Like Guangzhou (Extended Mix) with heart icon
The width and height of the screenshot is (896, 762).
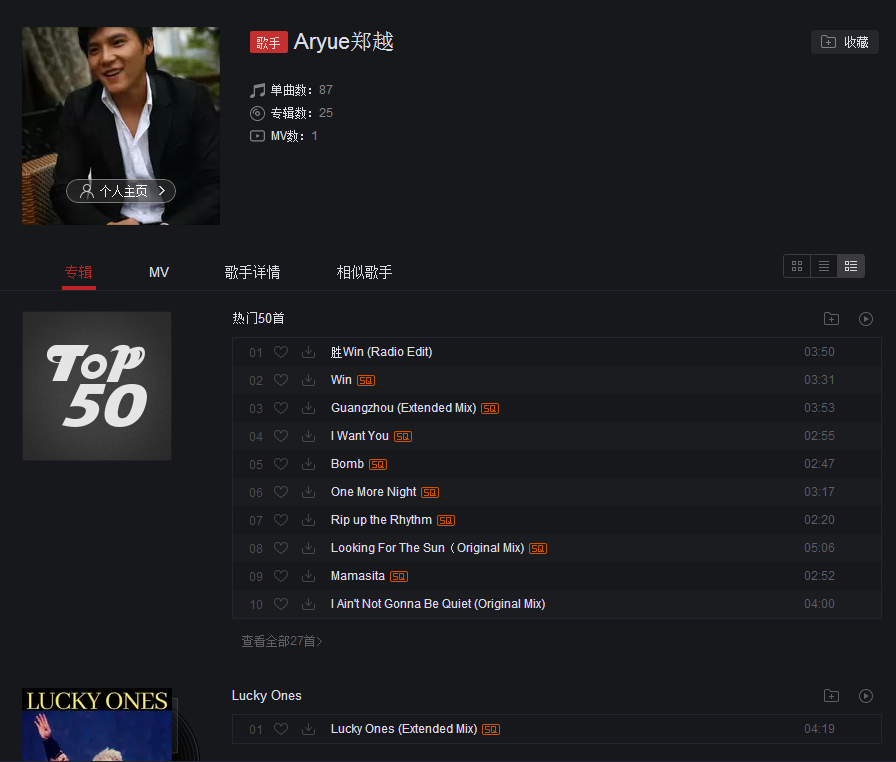[281, 408]
